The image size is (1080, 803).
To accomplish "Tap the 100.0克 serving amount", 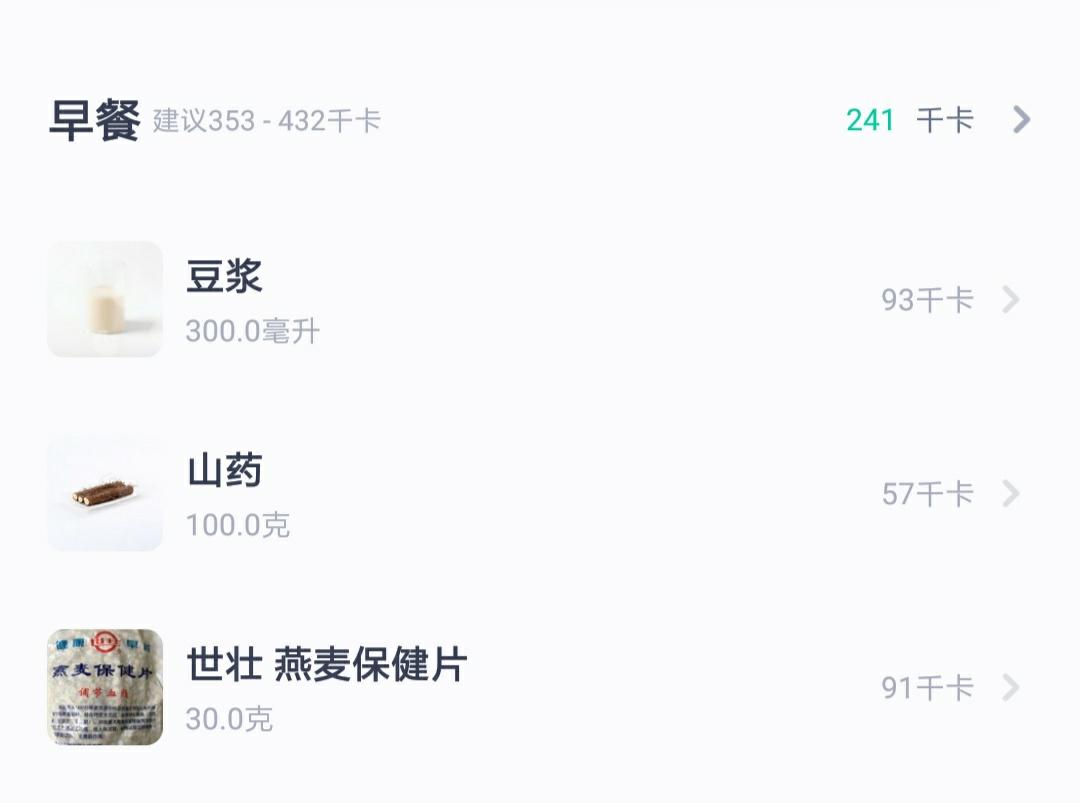I will [237, 525].
